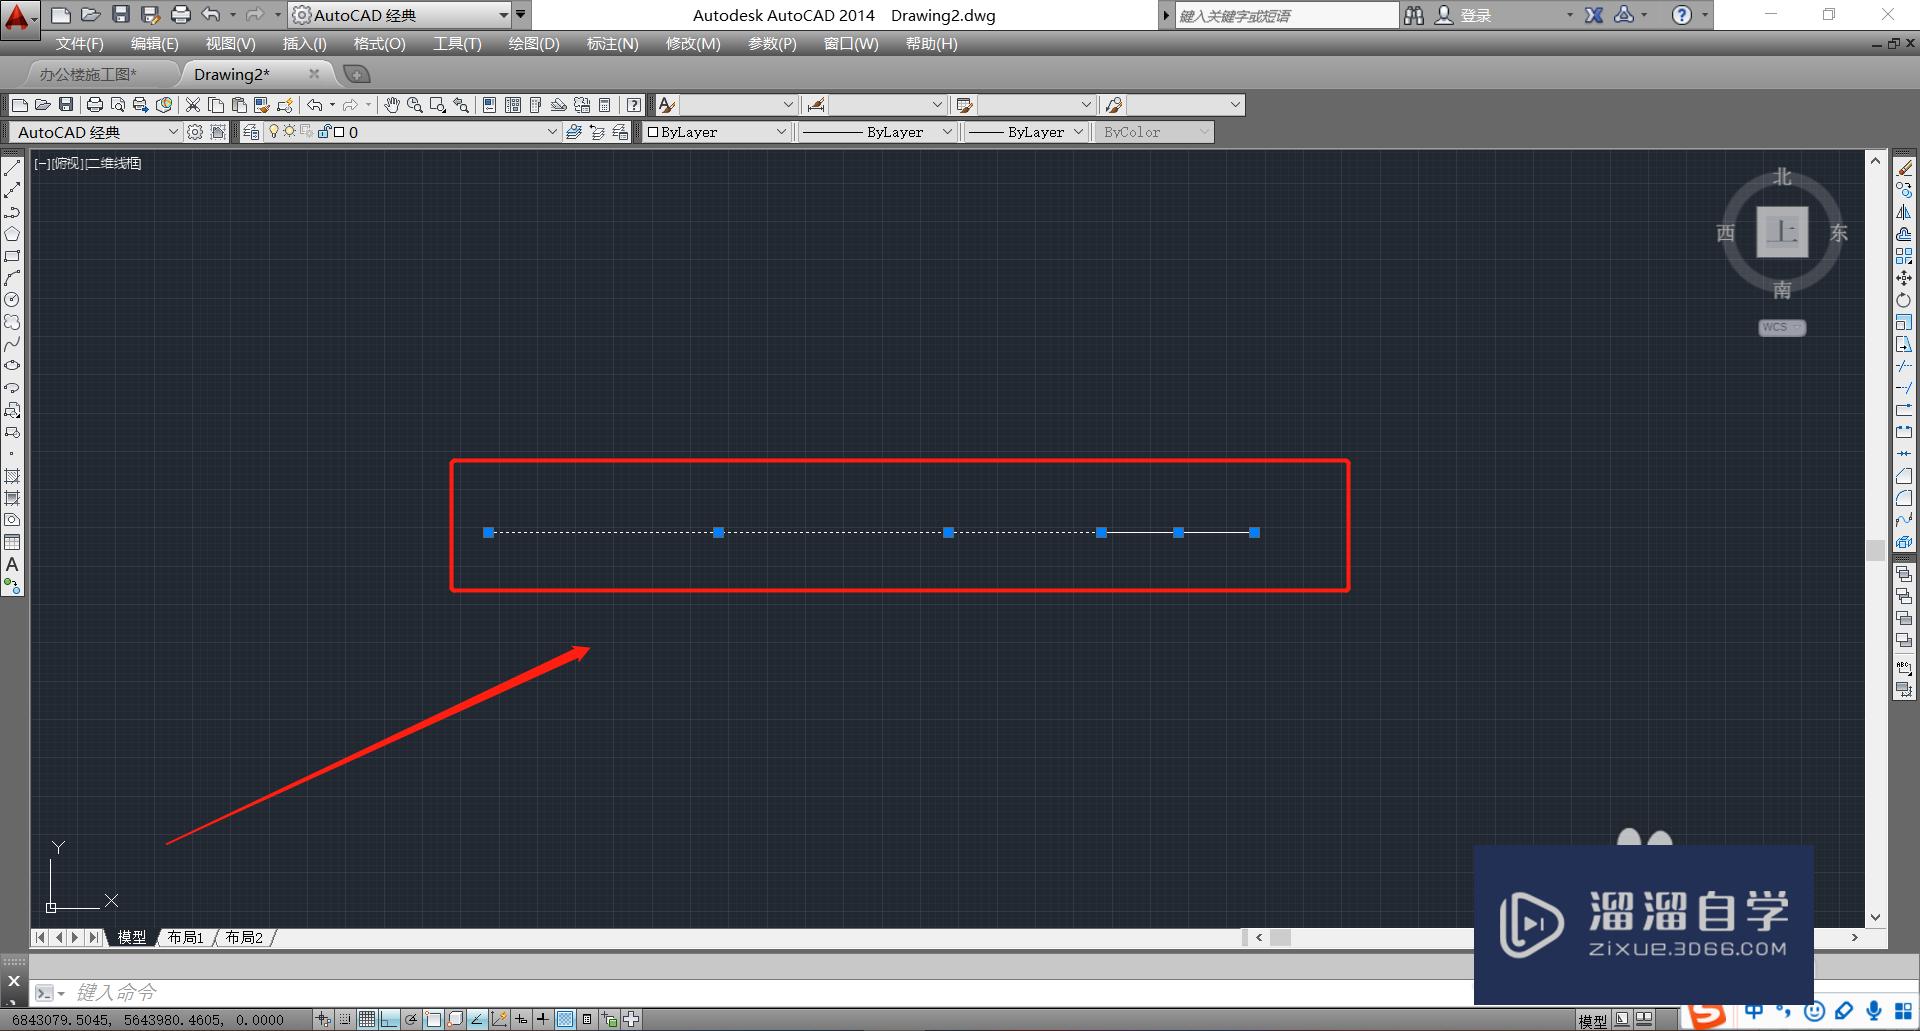Select the Multiline Text tool

(13, 565)
